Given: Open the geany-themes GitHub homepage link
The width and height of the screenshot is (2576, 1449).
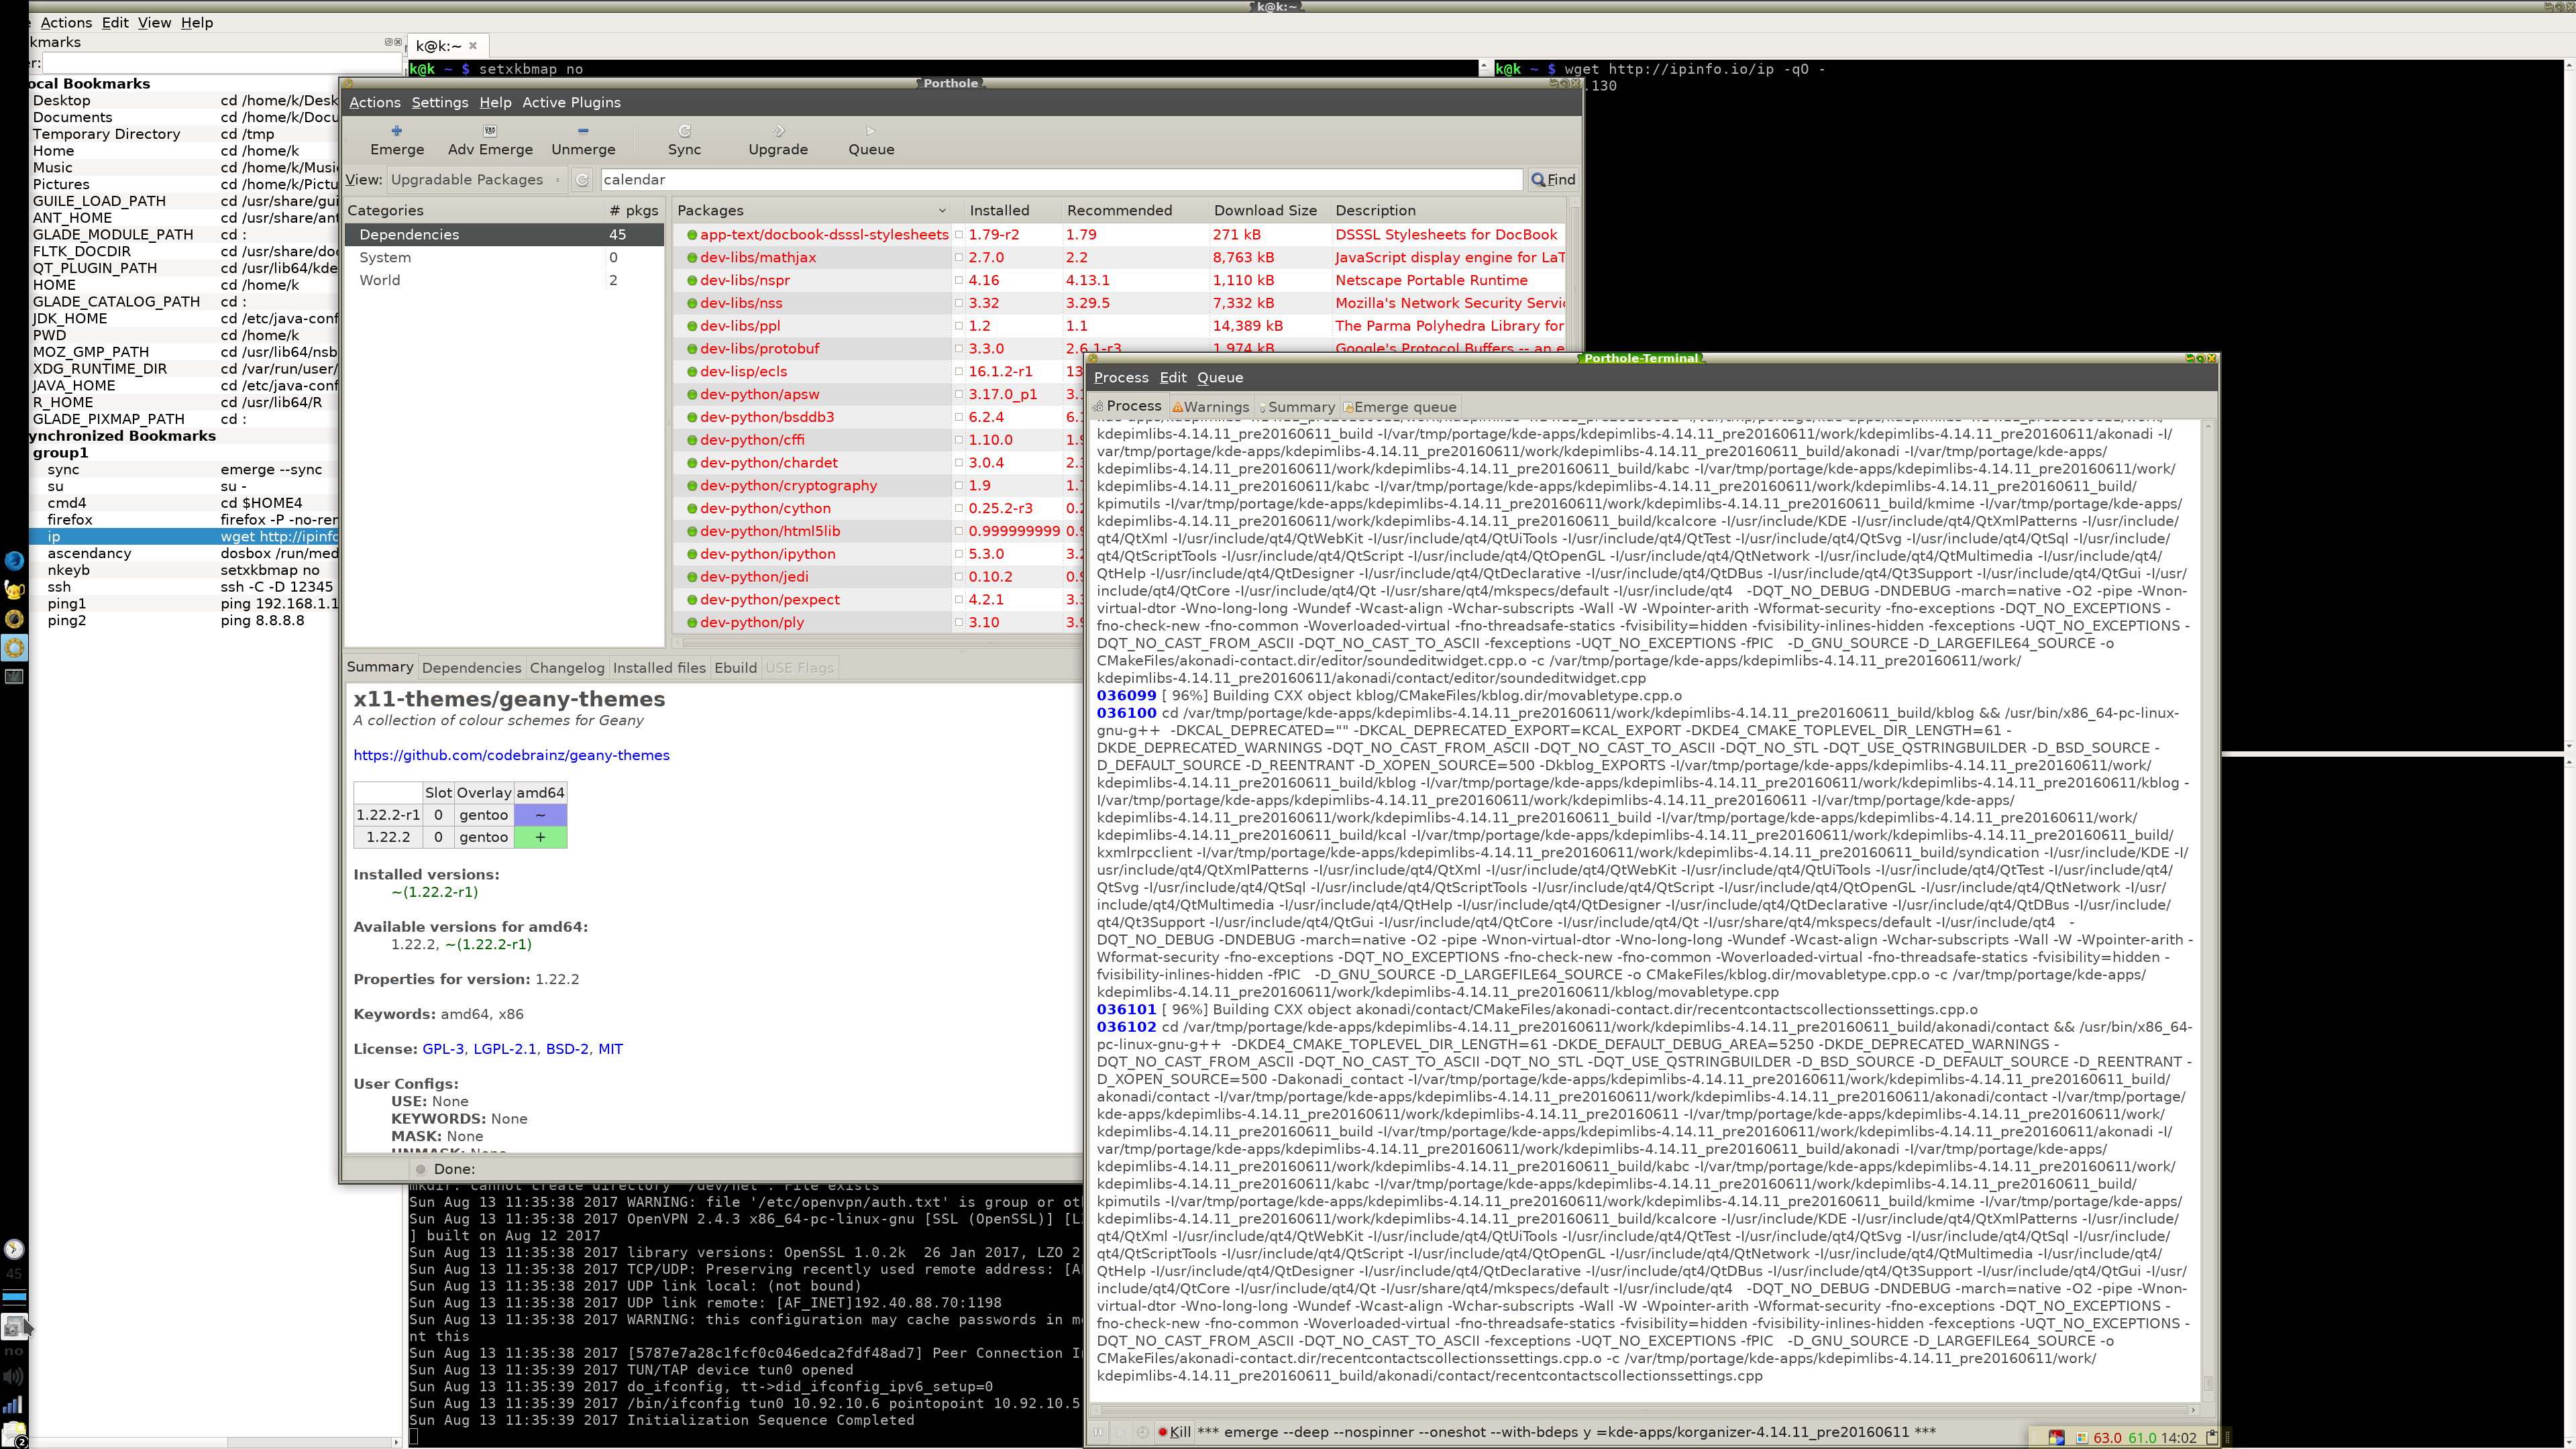Looking at the screenshot, I should 511,755.
